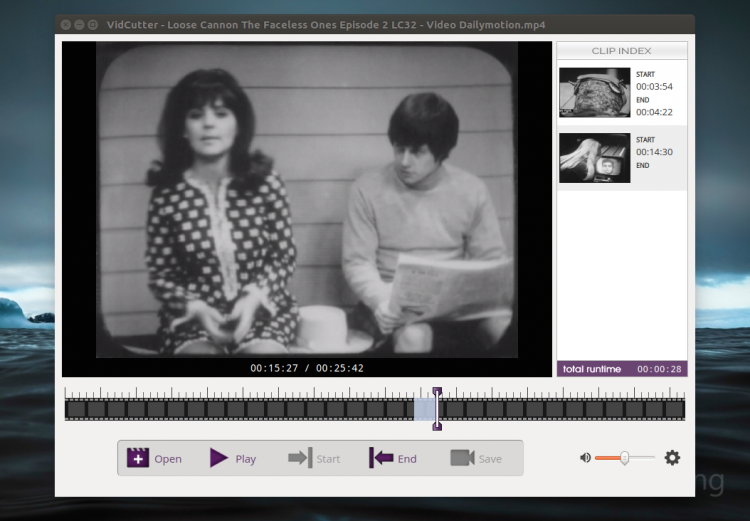750x521 pixels.
Task: Click the End marker arrow icon
Action: tap(381, 458)
